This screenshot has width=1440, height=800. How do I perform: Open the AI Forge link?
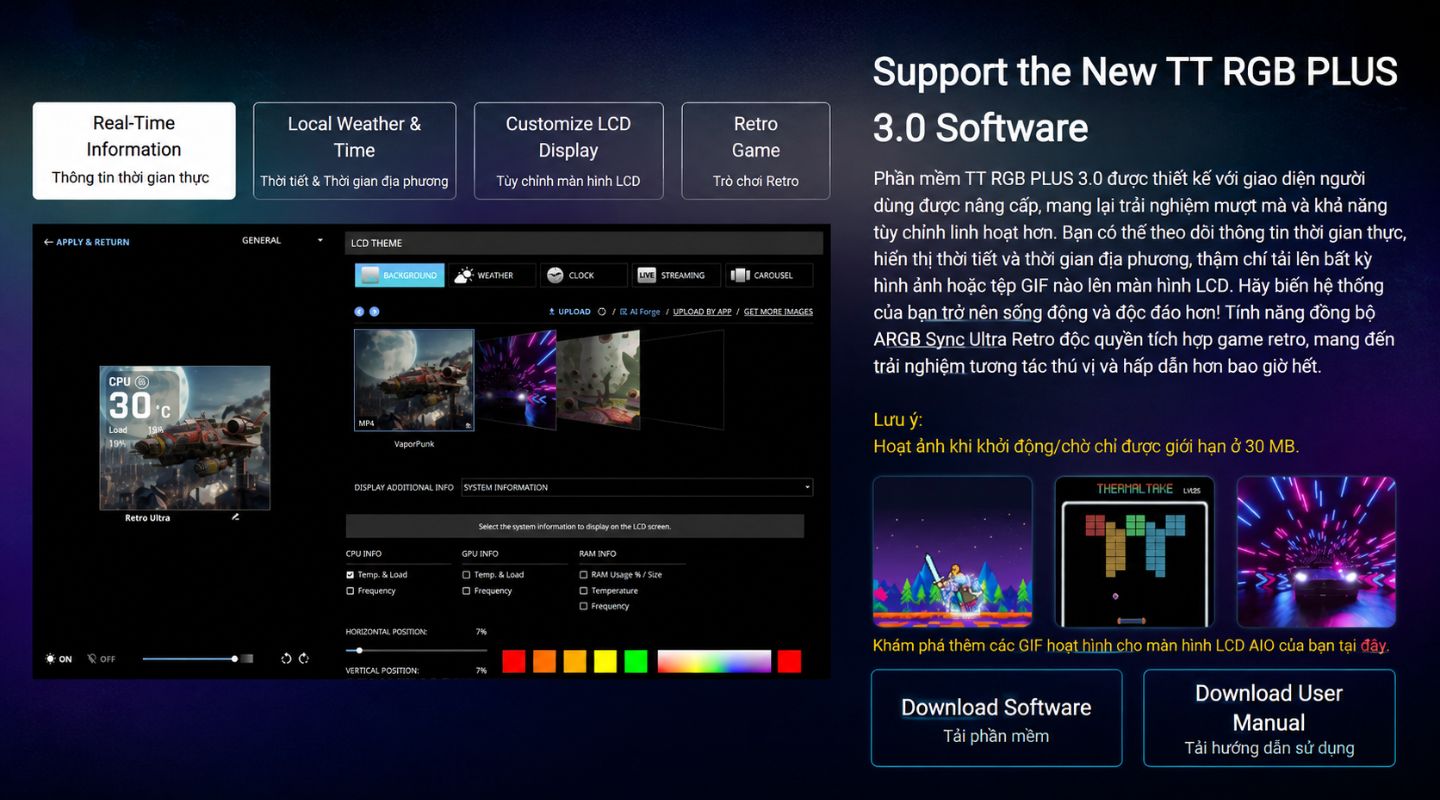tap(640, 312)
